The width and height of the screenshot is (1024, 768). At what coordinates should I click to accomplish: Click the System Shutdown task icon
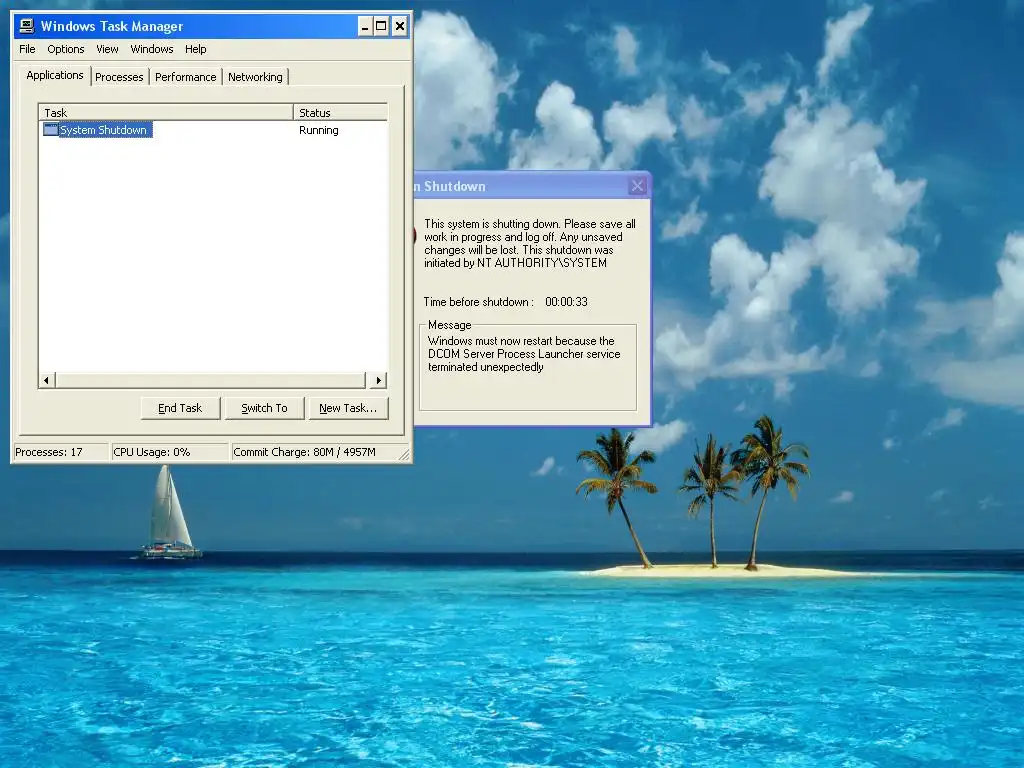pyautogui.click(x=50, y=129)
